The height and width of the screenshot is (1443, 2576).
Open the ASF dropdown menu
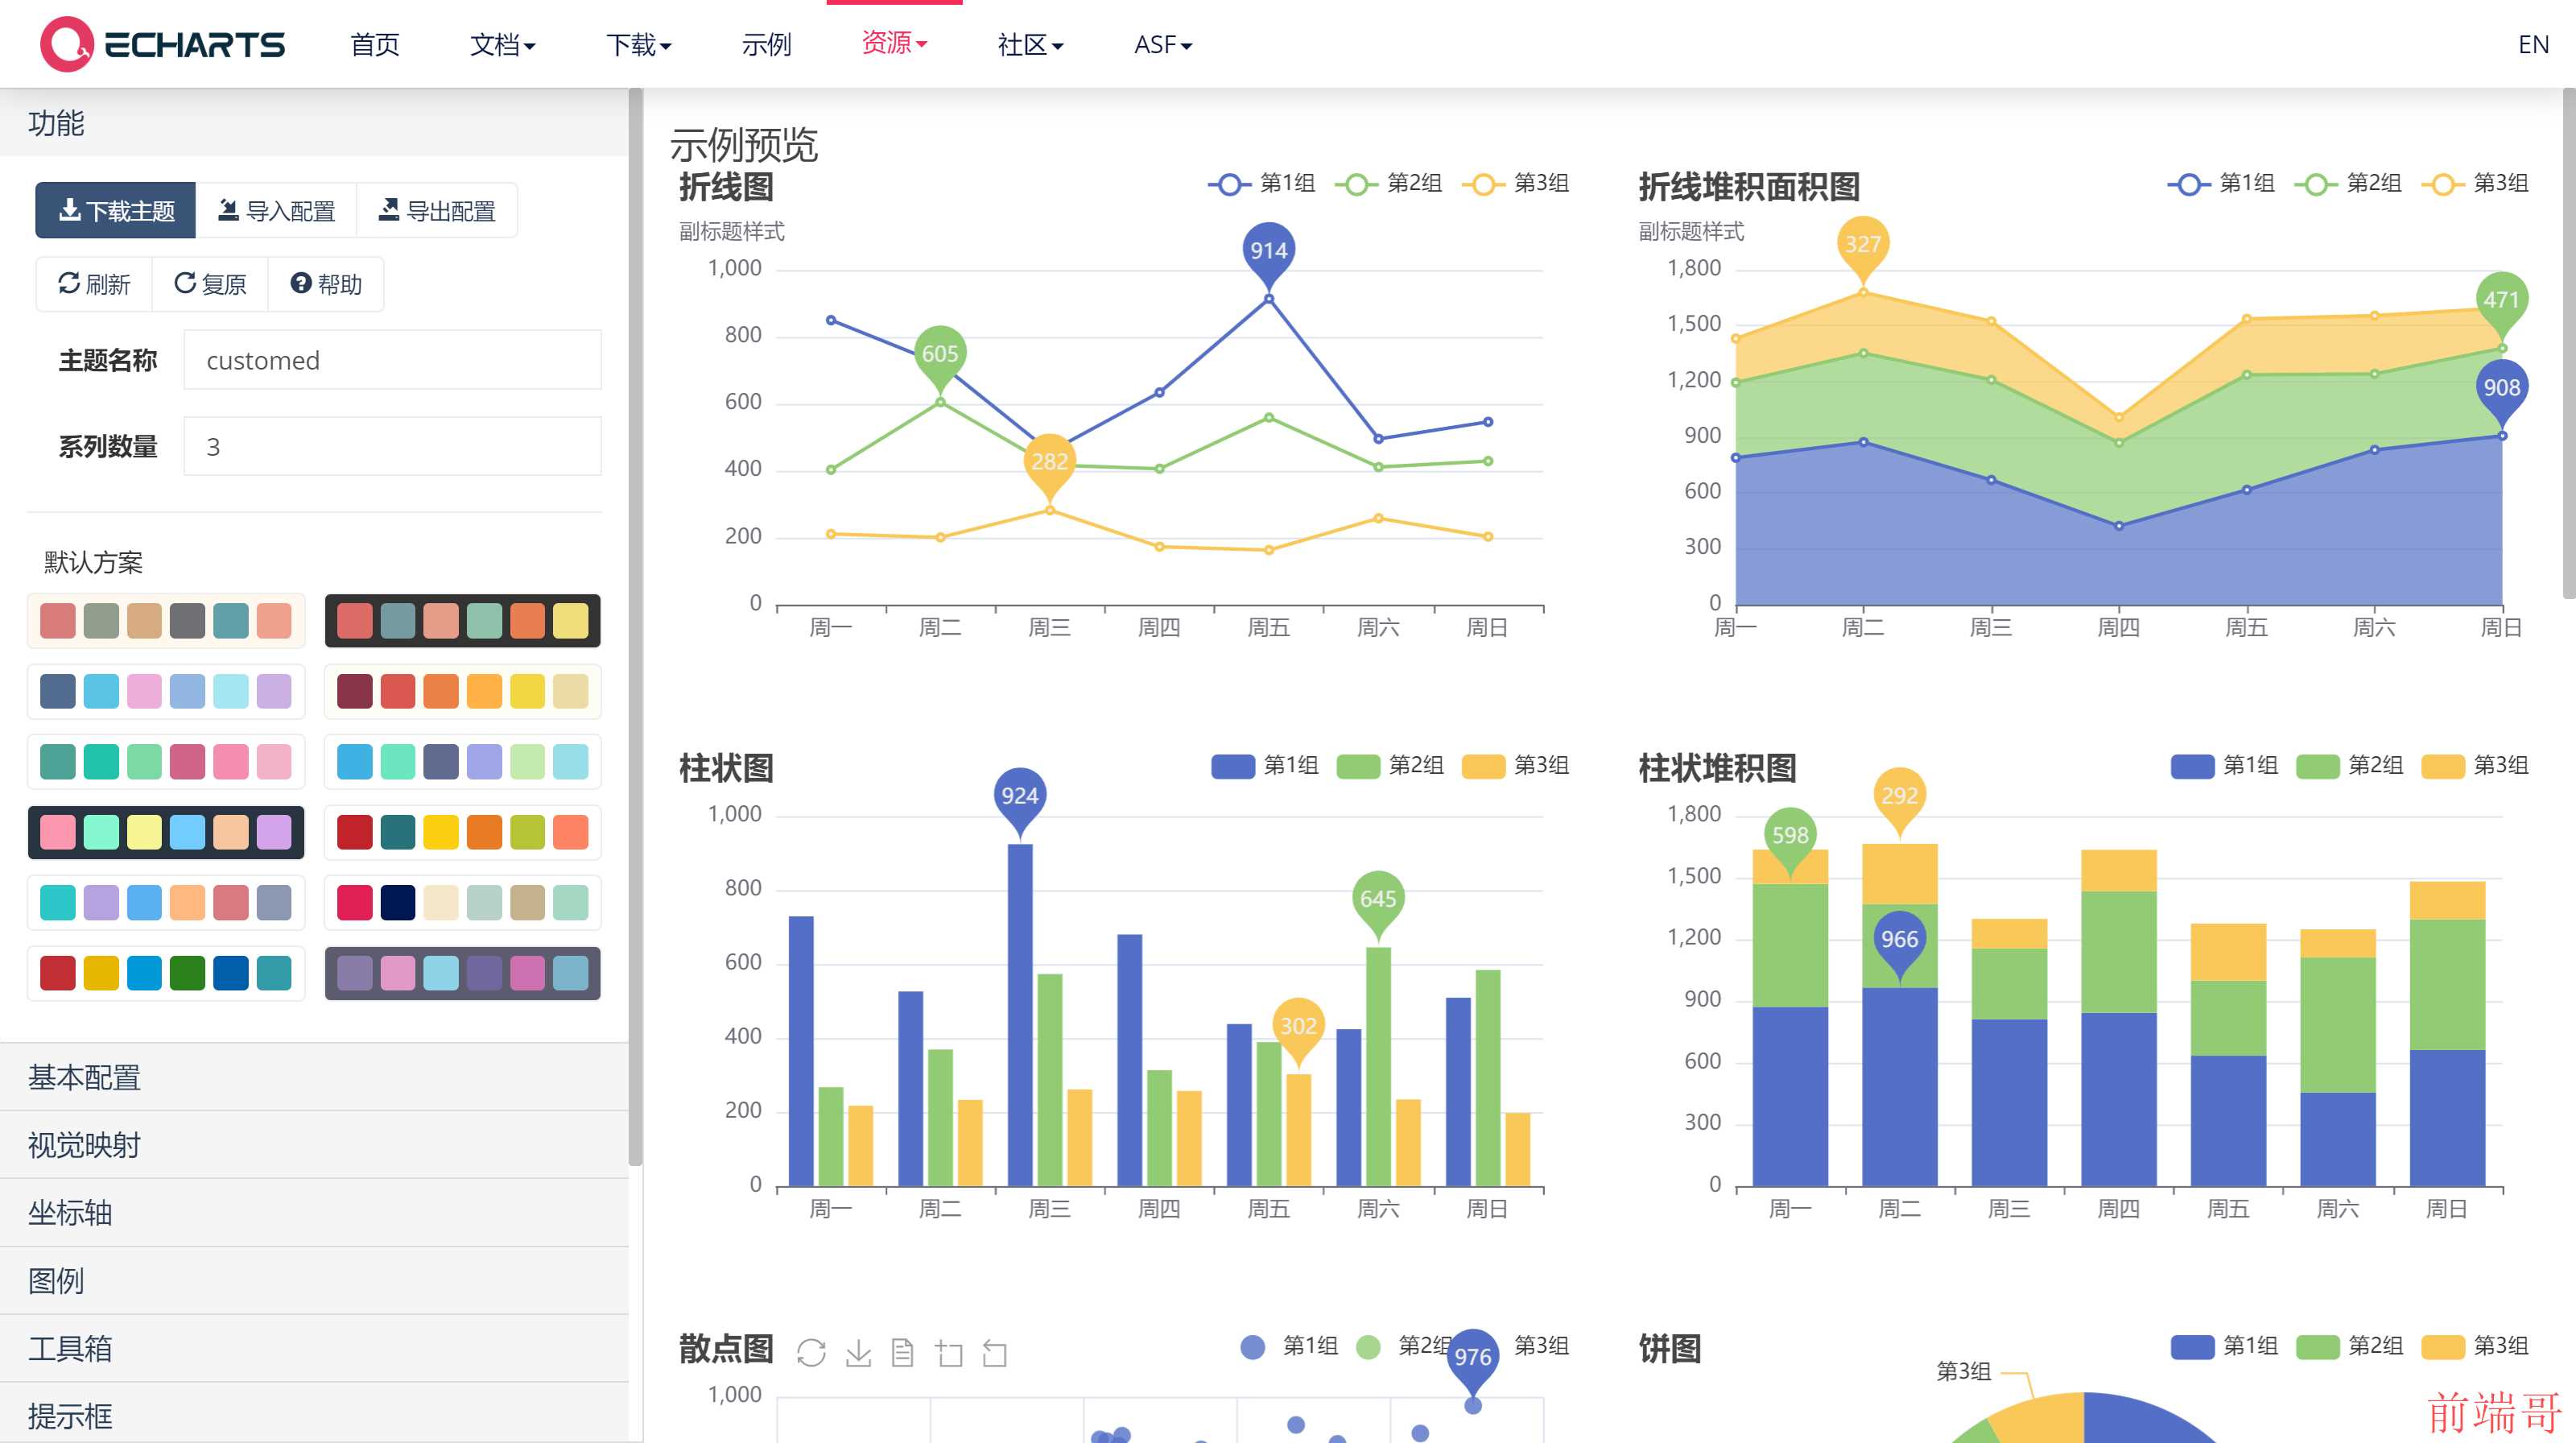pyautogui.click(x=1162, y=44)
